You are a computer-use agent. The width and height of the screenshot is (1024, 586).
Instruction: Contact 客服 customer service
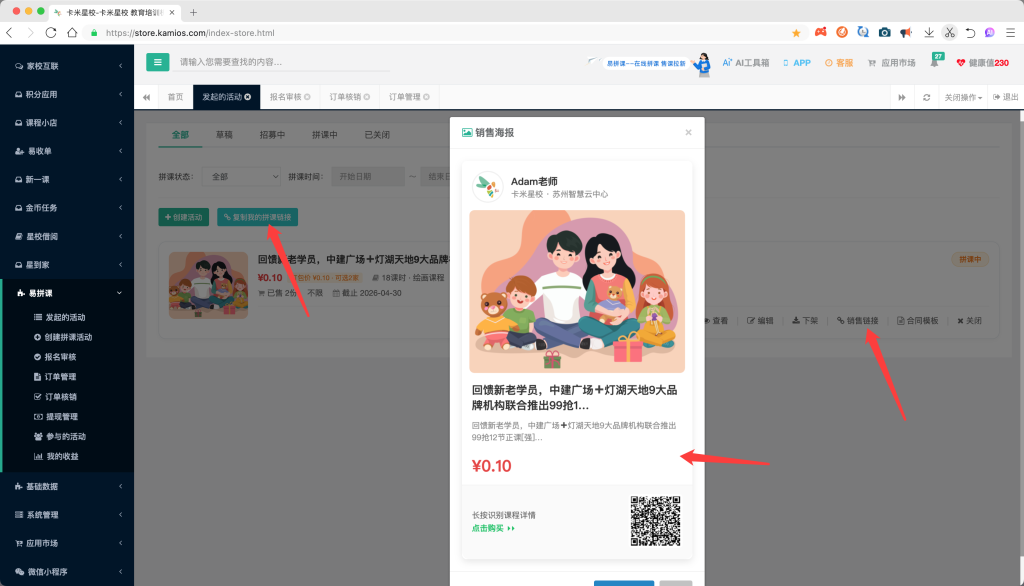[x=839, y=63]
